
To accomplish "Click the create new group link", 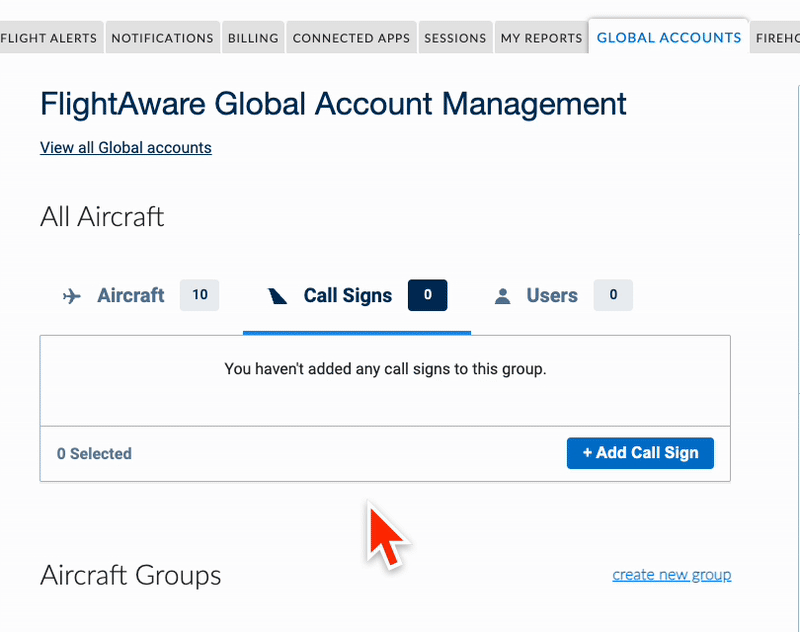I will coord(671,575).
